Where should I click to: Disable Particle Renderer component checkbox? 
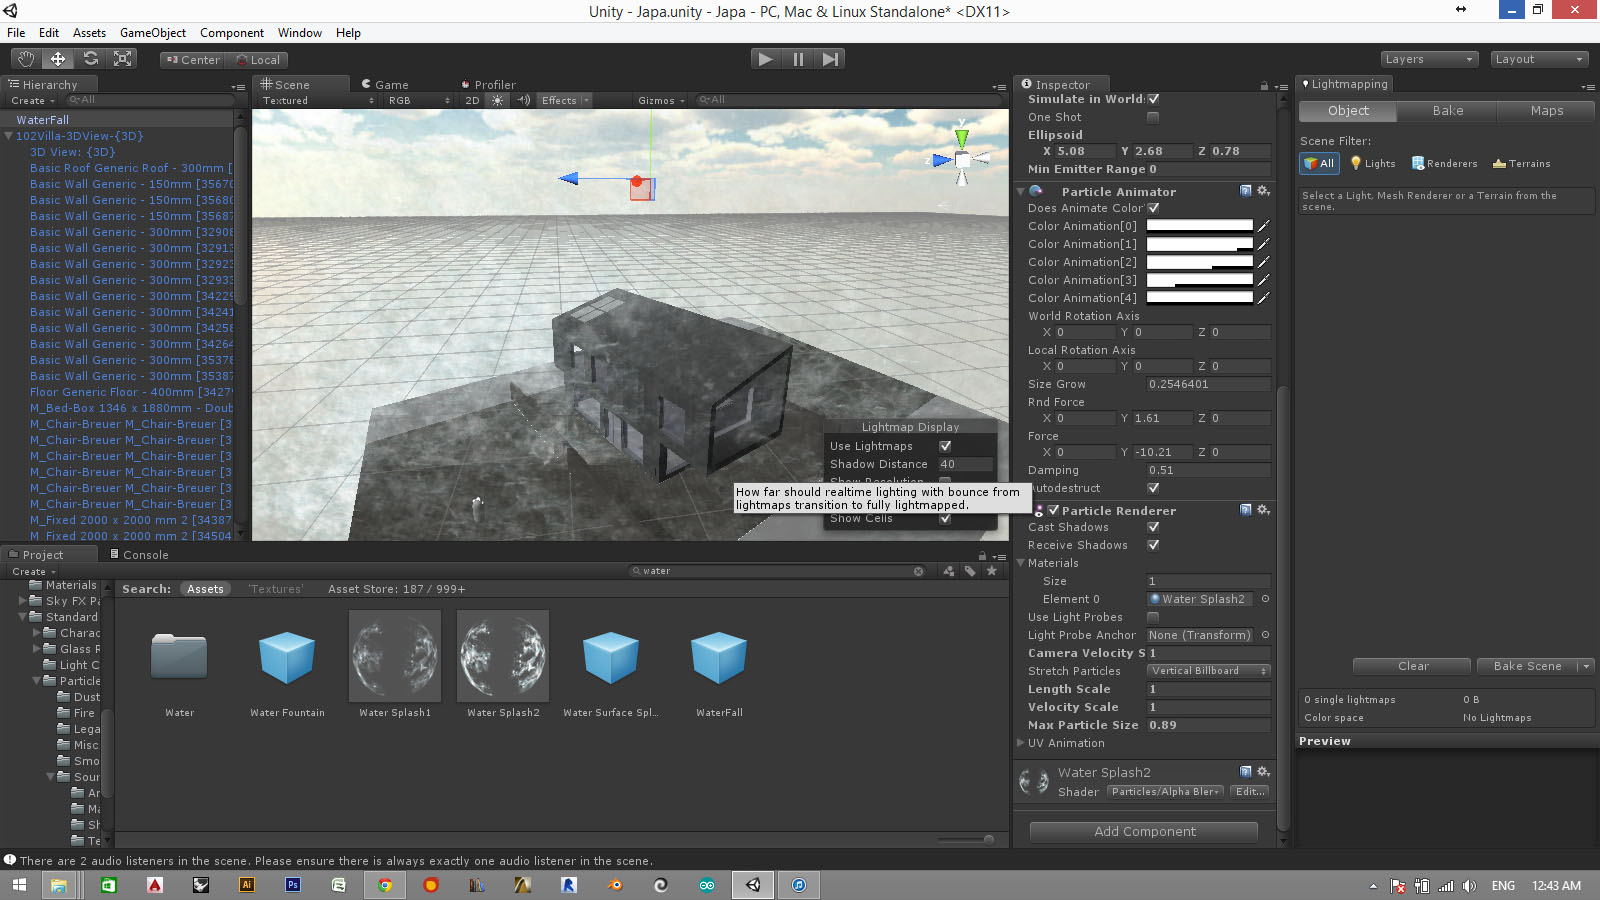(x=1053, y=510)
